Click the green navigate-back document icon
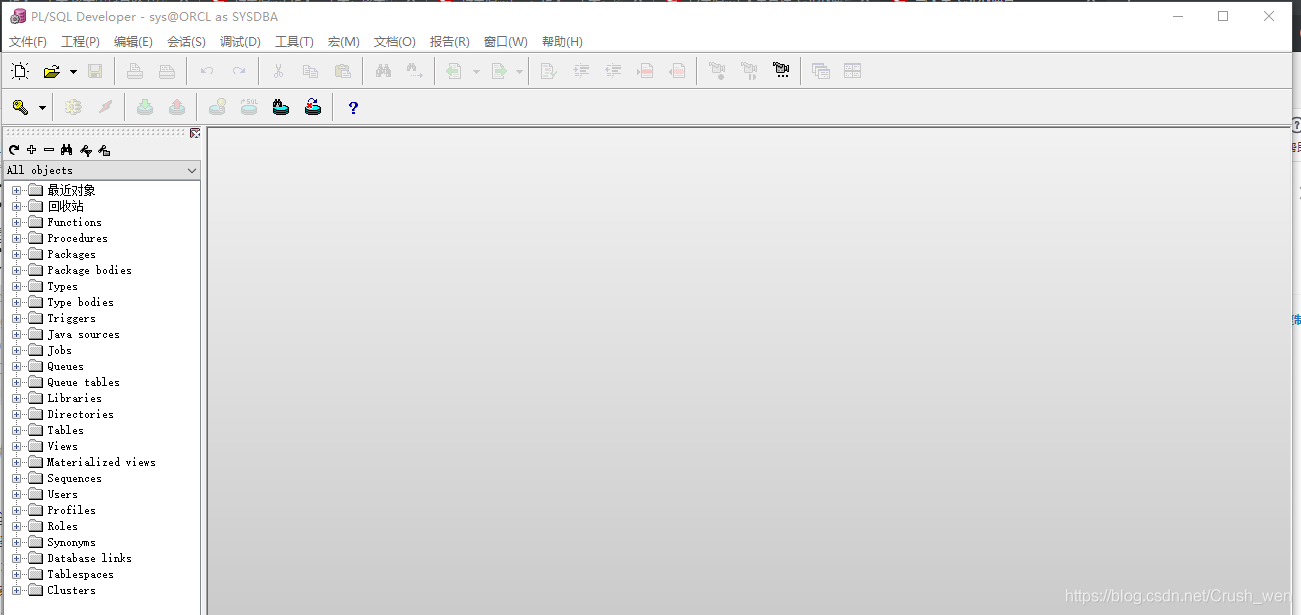This screenshot has width=1301, height=615. [455, 71]
